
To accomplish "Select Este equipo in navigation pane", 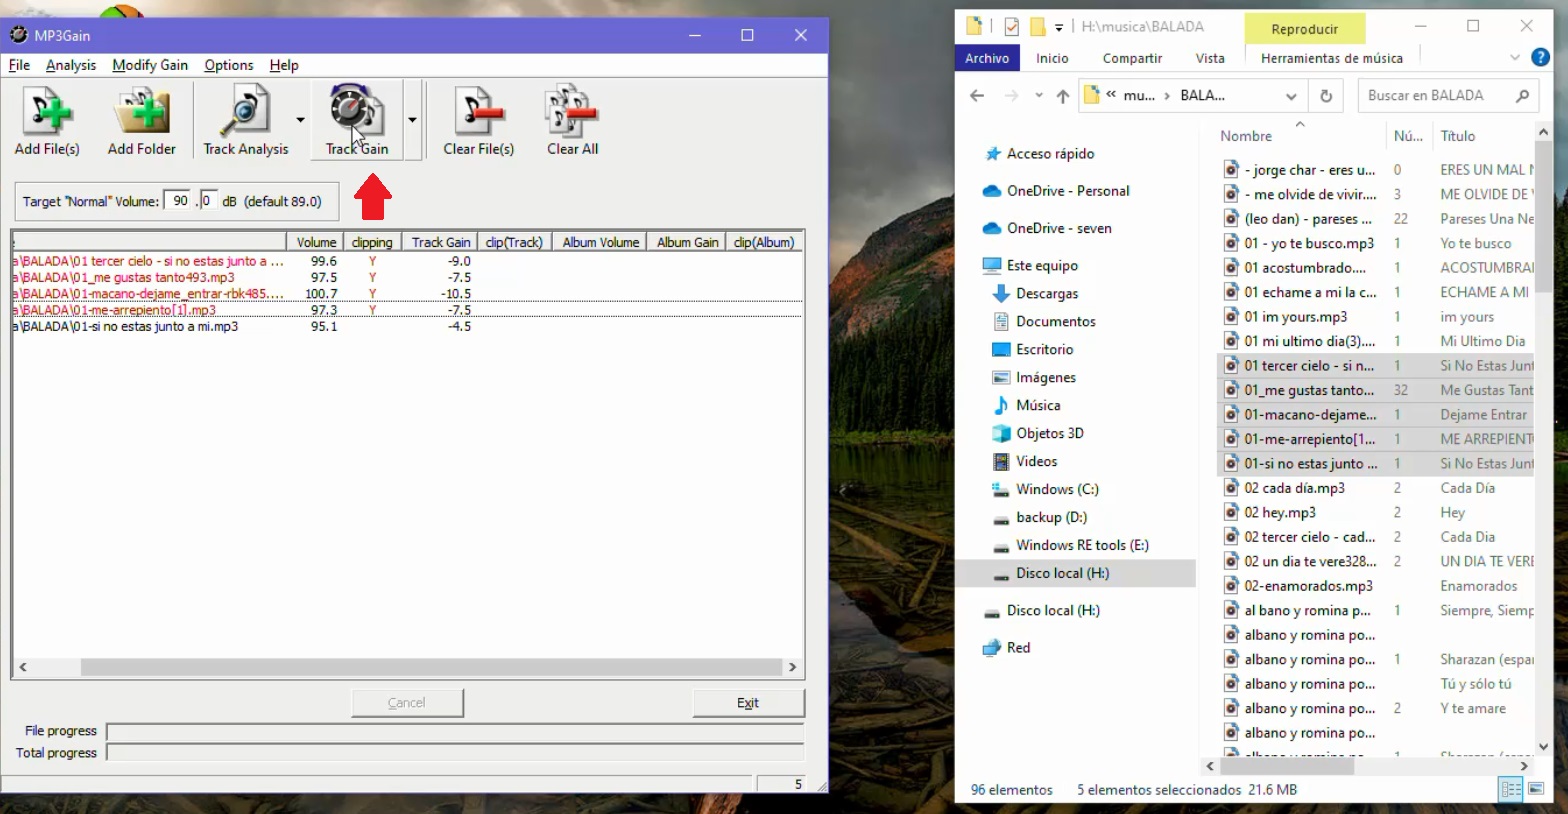I will 1041,265.
